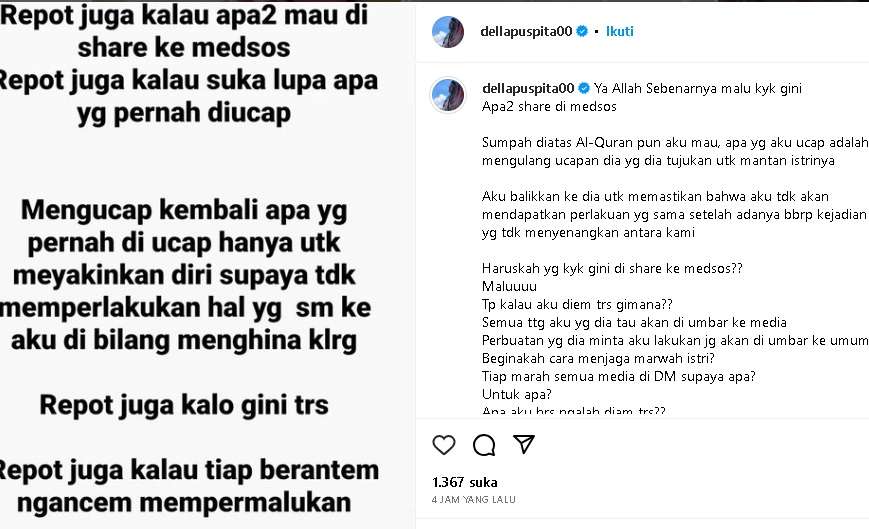Click the caption line 'Beginakah cara menjaga marwah istri?'
Viewport: 869px width, 529px height.
point(598,358)
